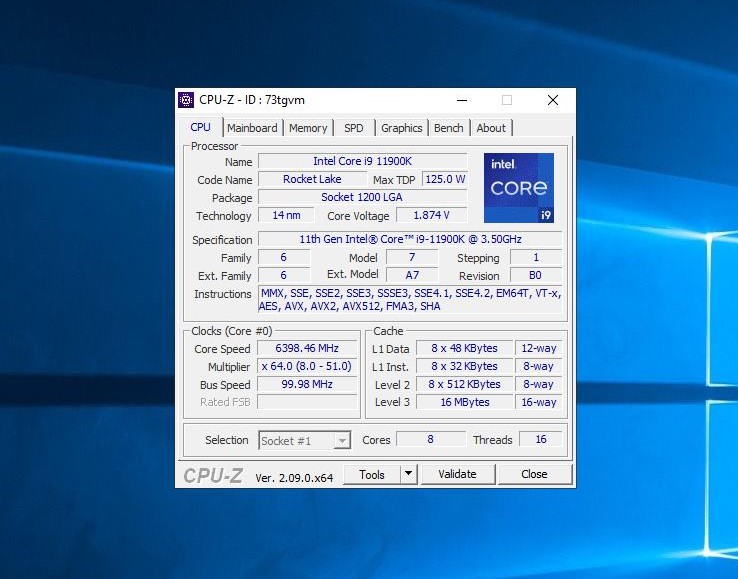
Task: Click the L1 Data value 8 x 48 KBytes
Action: click(465, 348)
